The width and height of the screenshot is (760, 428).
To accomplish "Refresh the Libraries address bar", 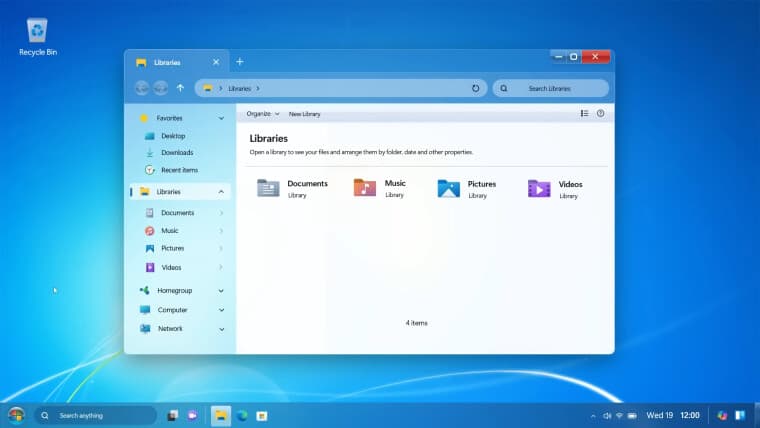I will (475, 88).
